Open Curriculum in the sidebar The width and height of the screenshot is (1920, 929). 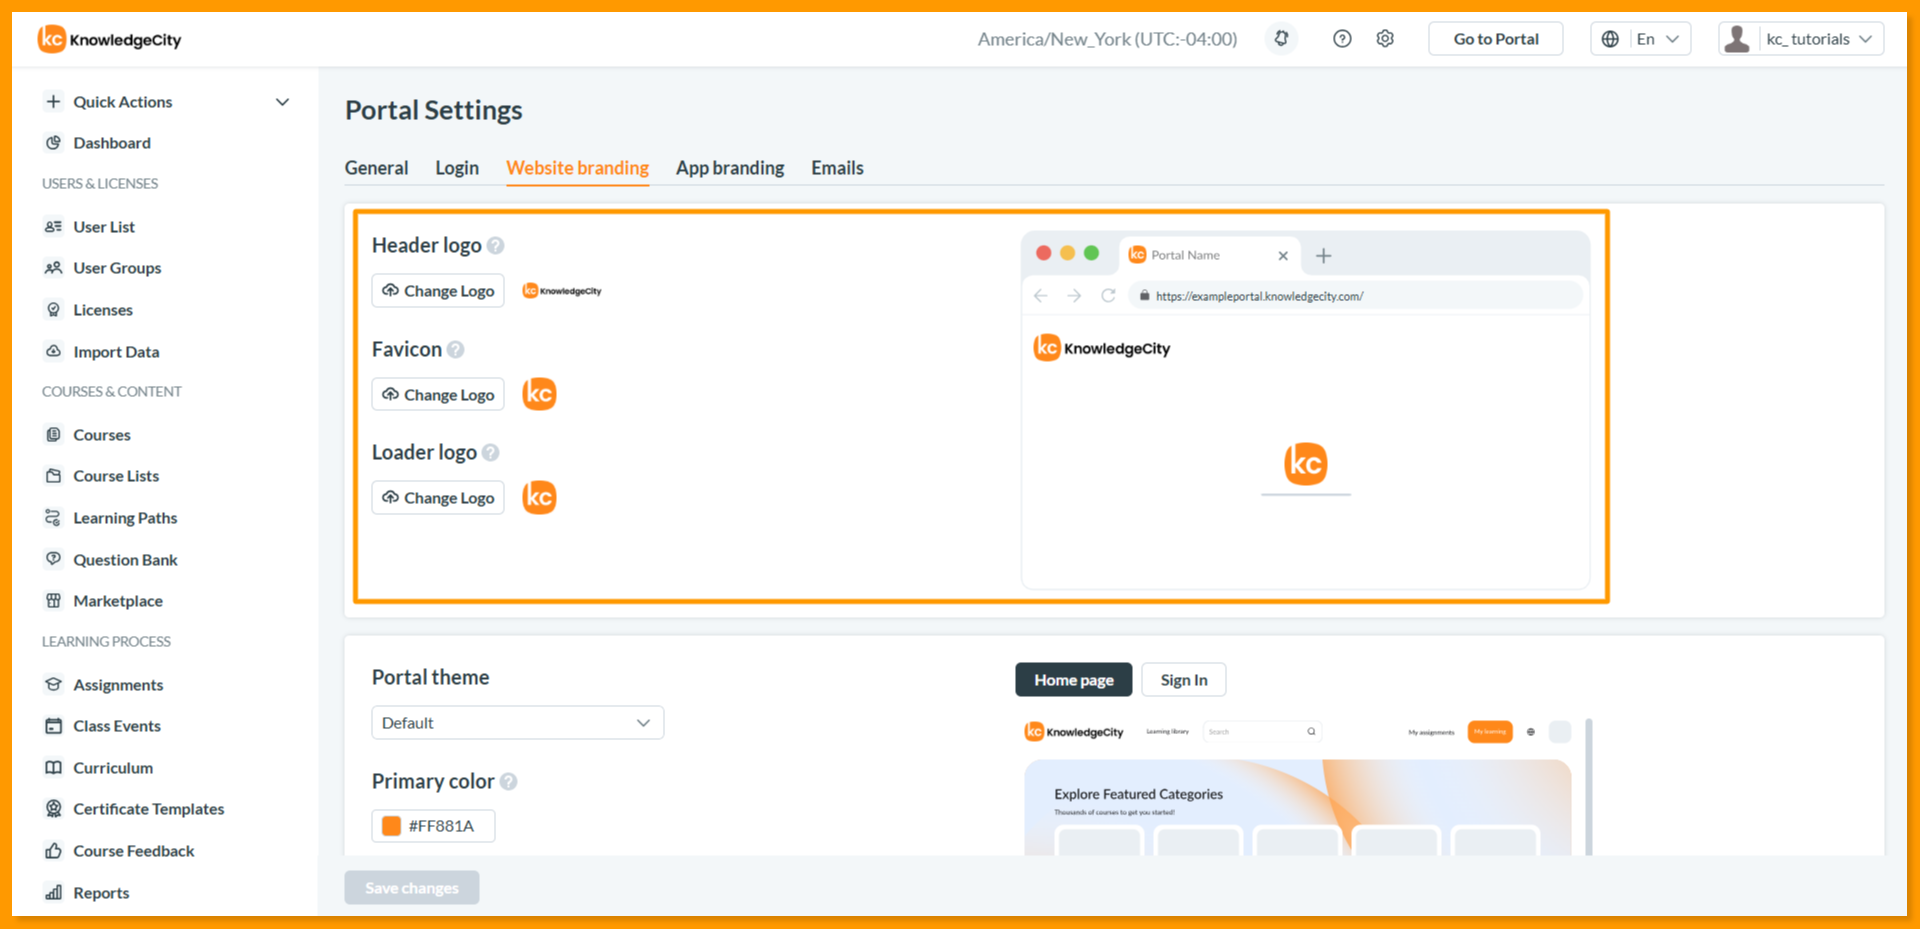point(113,768)
